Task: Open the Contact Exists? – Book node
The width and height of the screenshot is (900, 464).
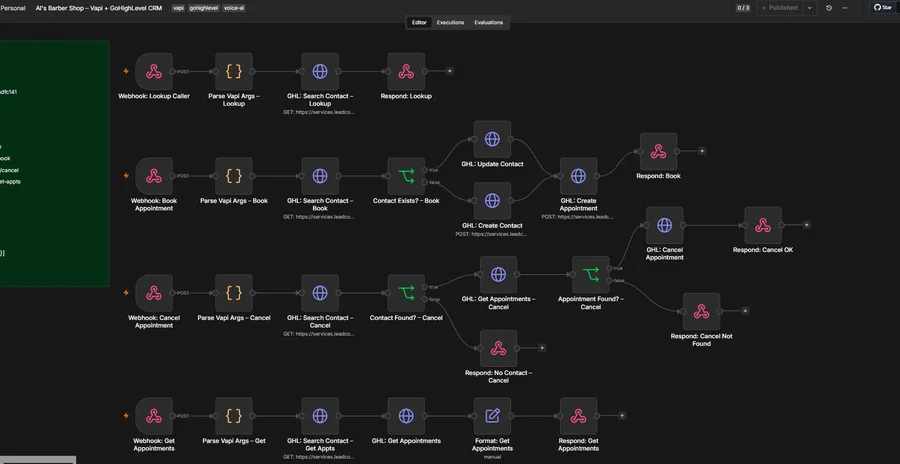Action: click(406, 176)
